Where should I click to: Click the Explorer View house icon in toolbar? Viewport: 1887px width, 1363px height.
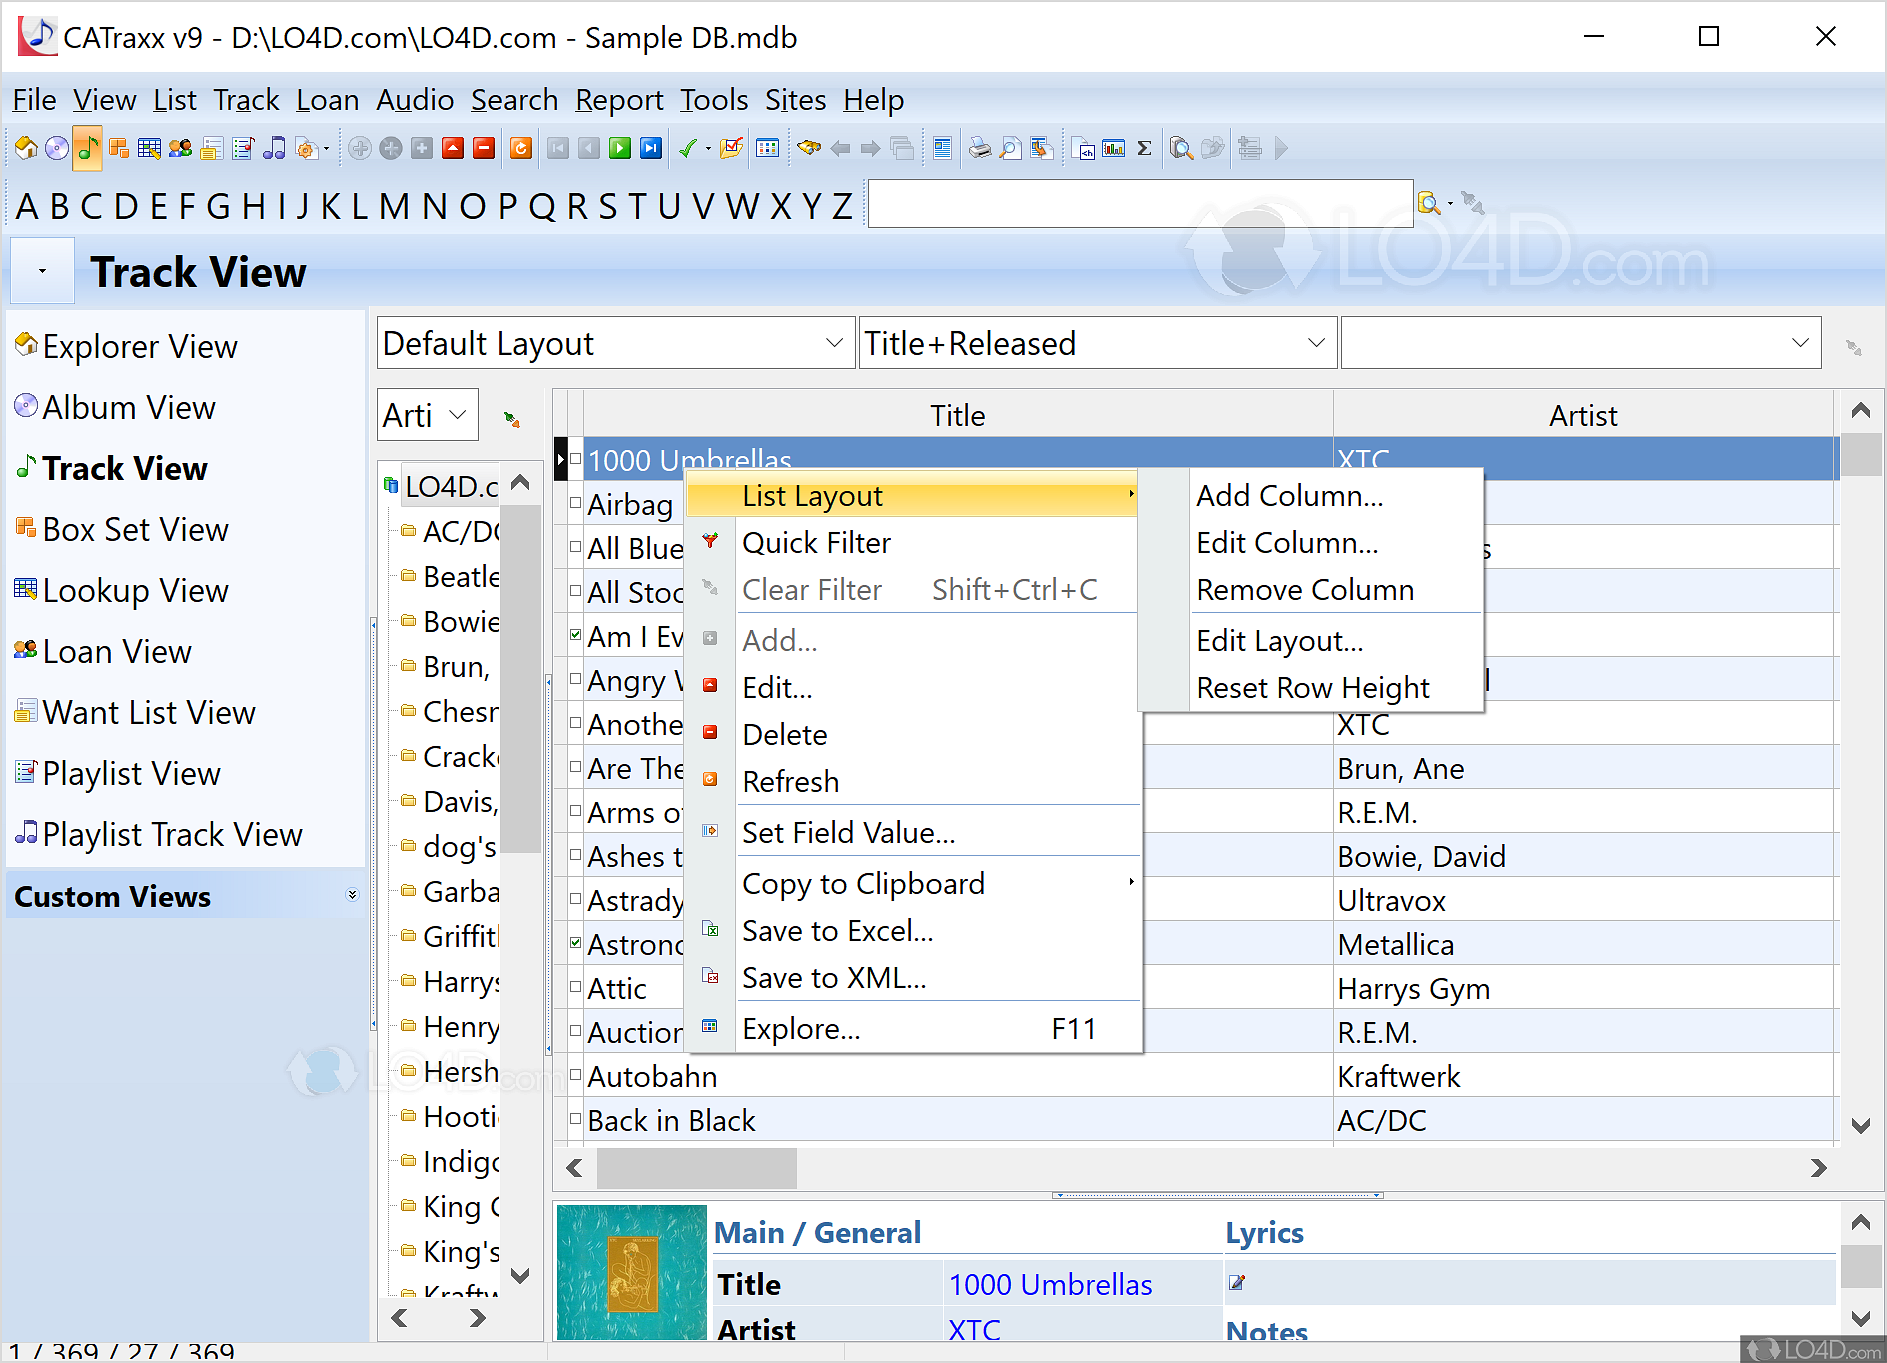[x=26, y=149]
